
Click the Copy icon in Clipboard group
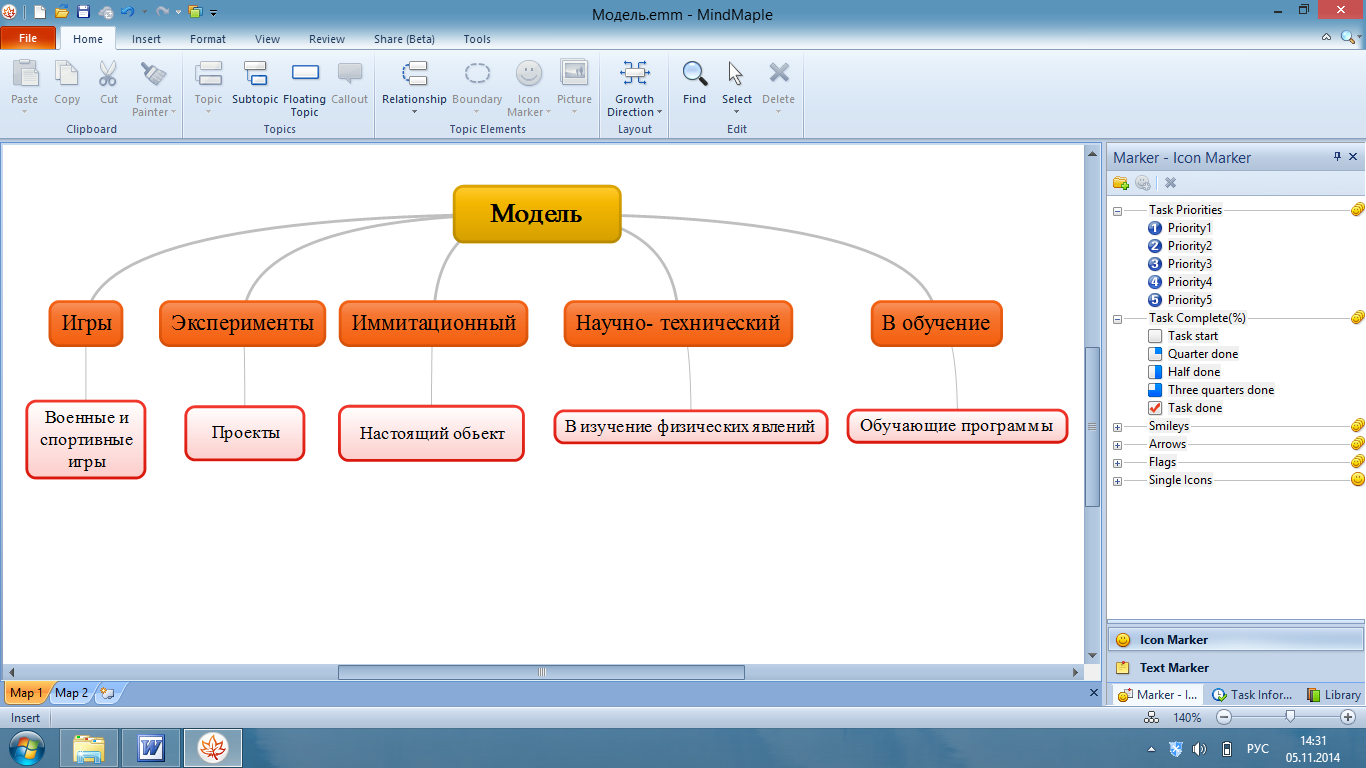point(67,74)
